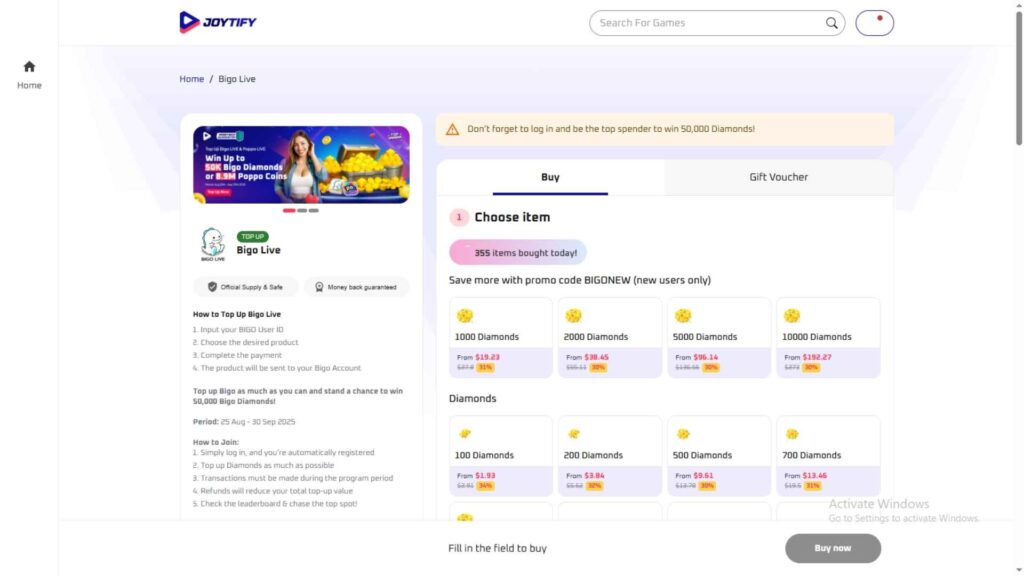Click the search magnifier icon

coord(831,23)
